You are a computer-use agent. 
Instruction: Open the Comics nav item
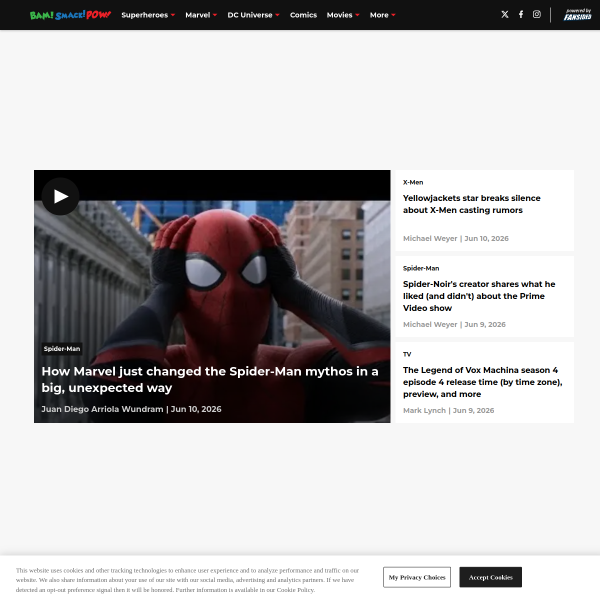pyautogui.click(x=303, y=15)
